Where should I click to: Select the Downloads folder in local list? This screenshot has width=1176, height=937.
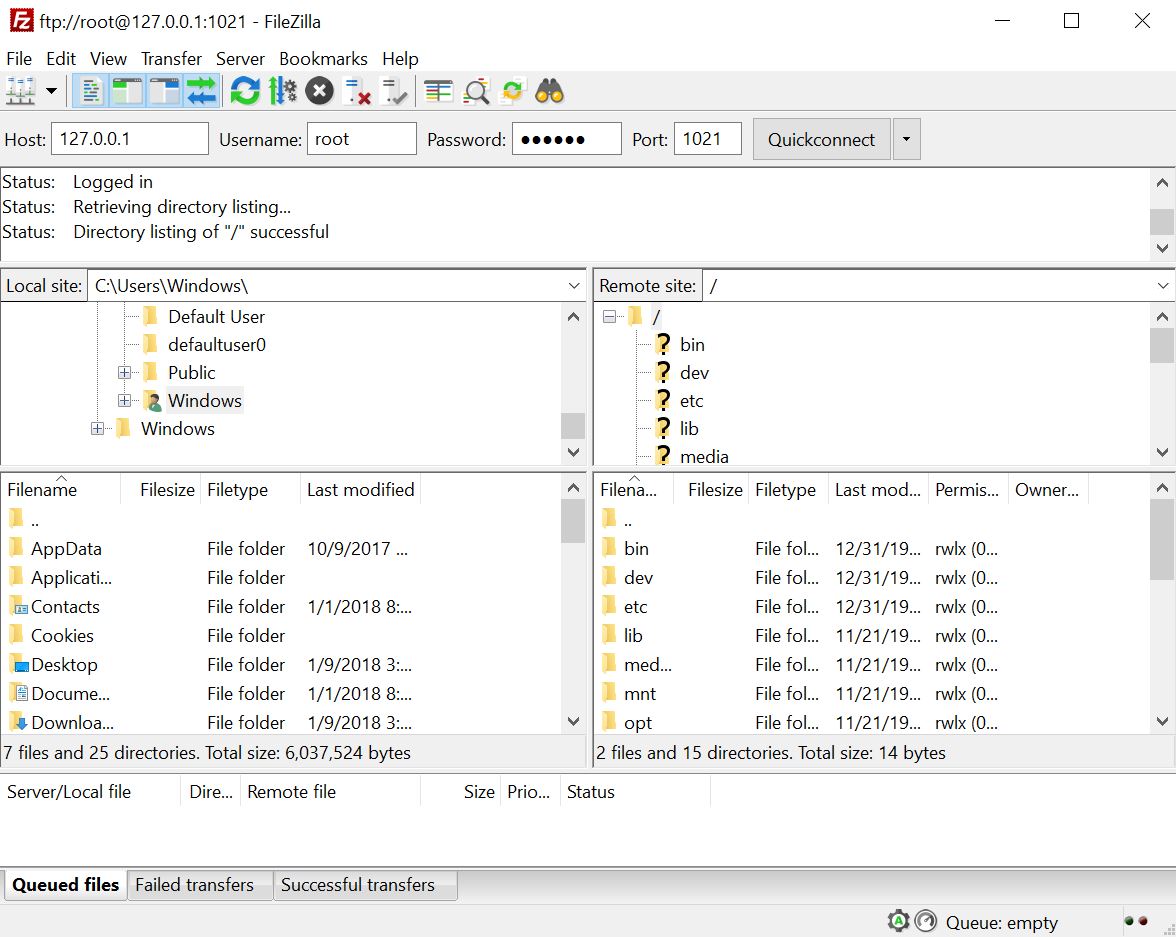click(72, 723)
